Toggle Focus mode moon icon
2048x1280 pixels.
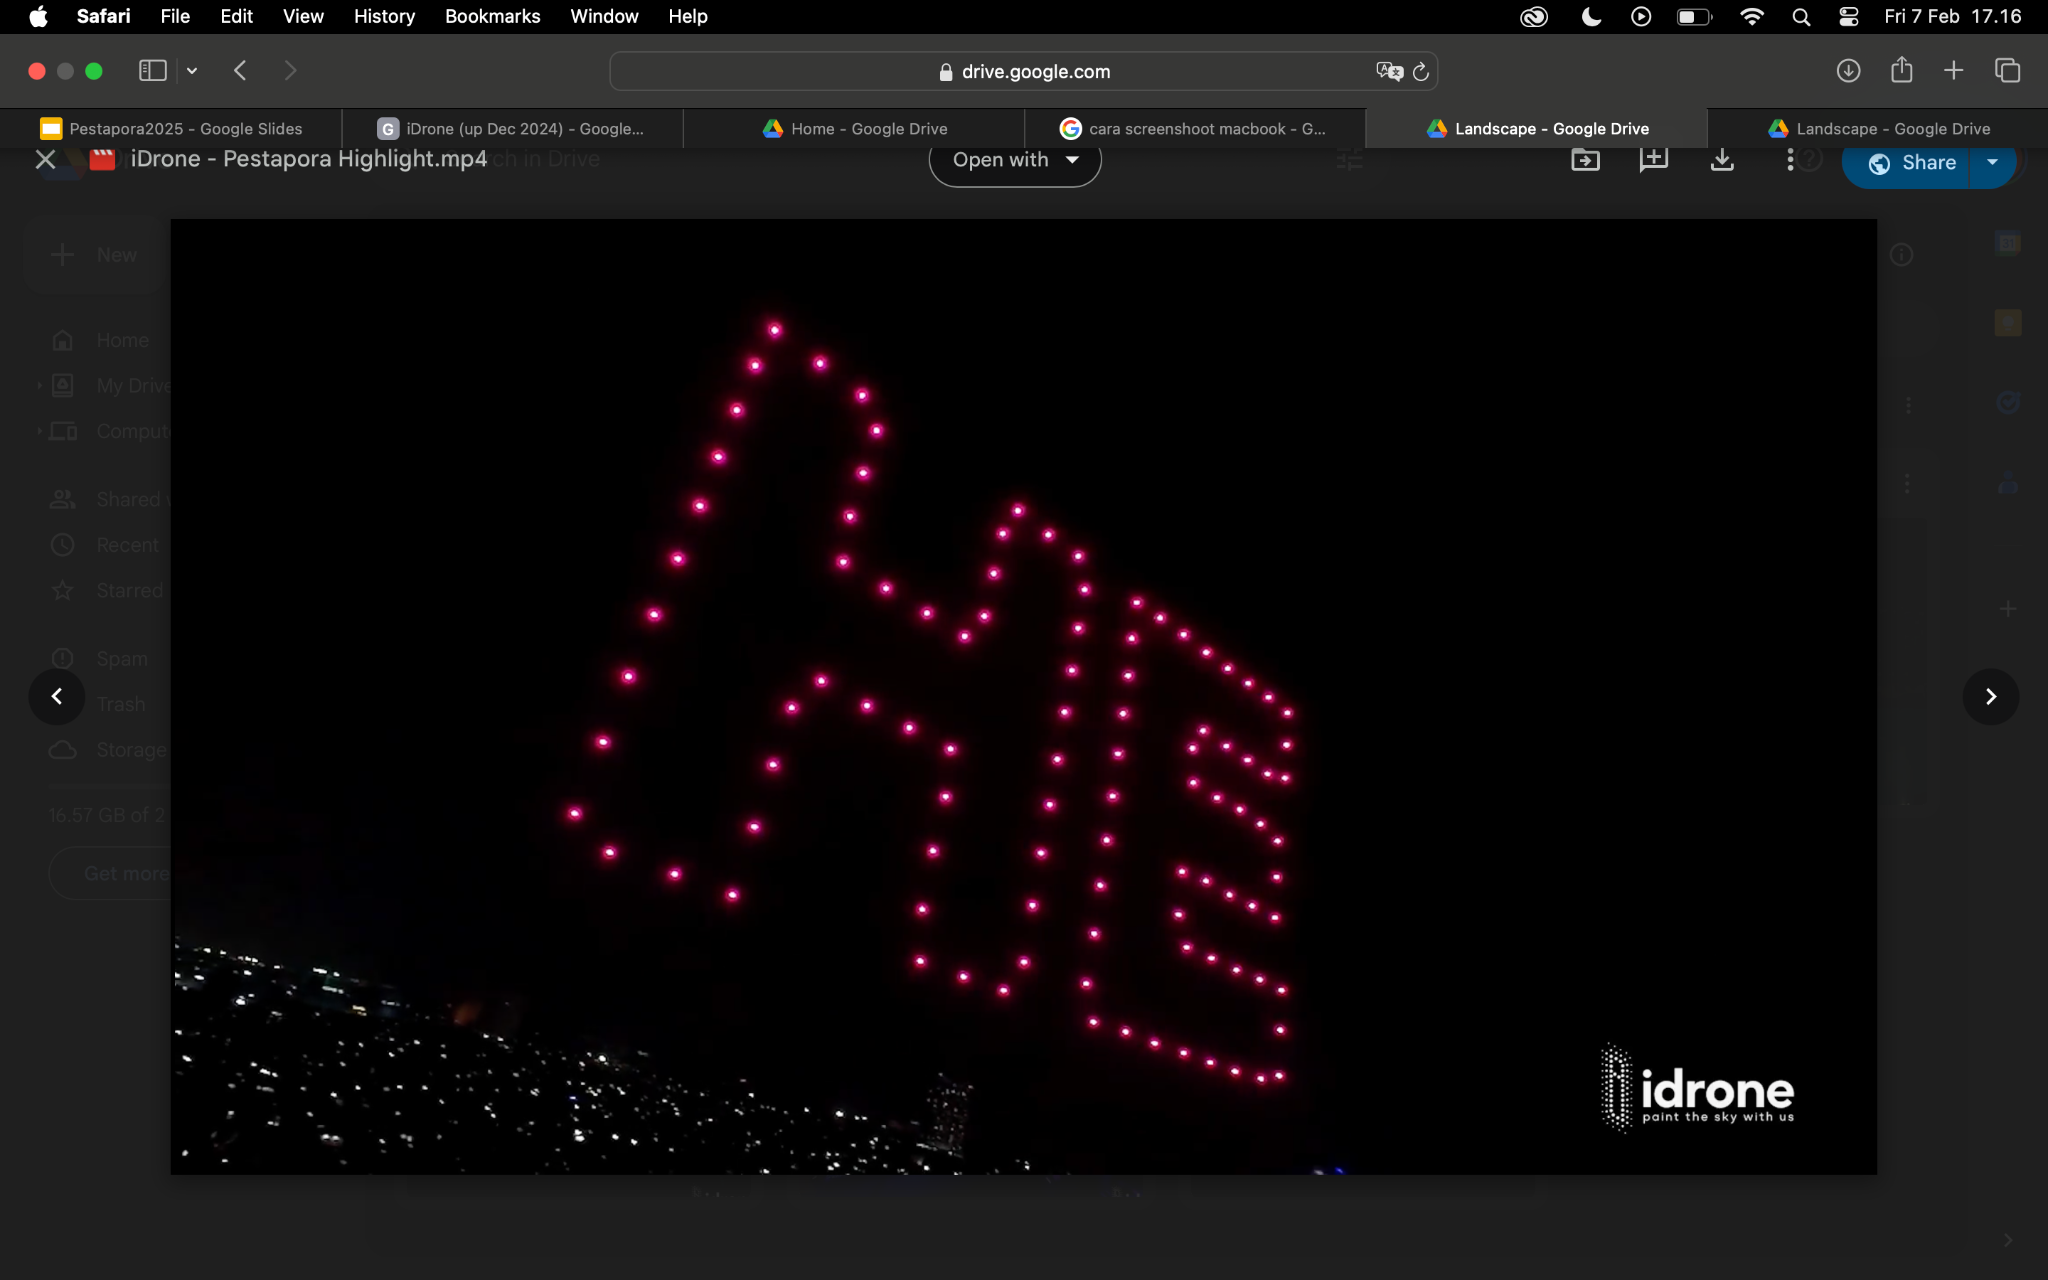(1591, 16)
